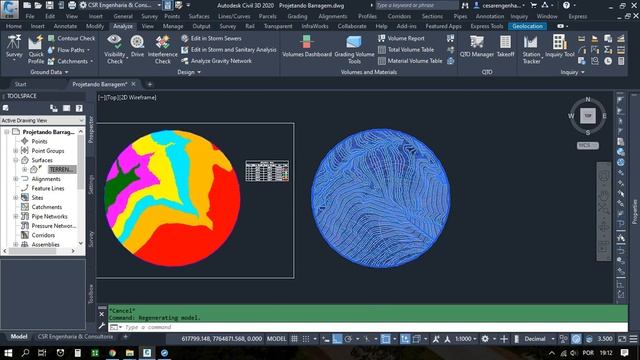Open the Active Drawing View dropdown
The width and height of the screenshot is (640, 360).
[x=42, y=120]
